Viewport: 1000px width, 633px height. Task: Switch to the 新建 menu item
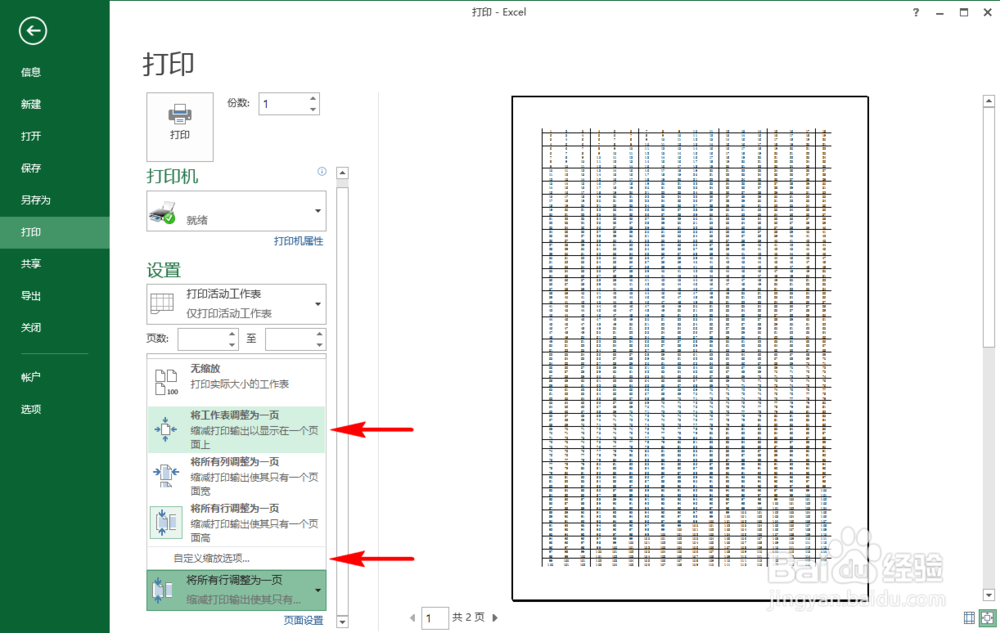tap(30, 104)
